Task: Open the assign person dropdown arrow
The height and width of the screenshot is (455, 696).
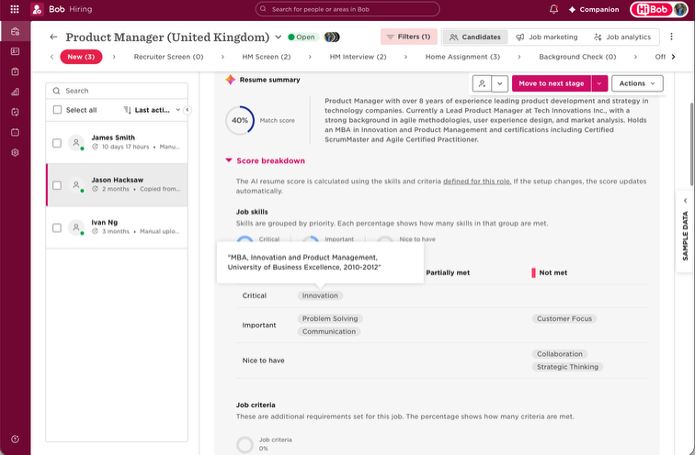Action: click(x=500, y=83)
